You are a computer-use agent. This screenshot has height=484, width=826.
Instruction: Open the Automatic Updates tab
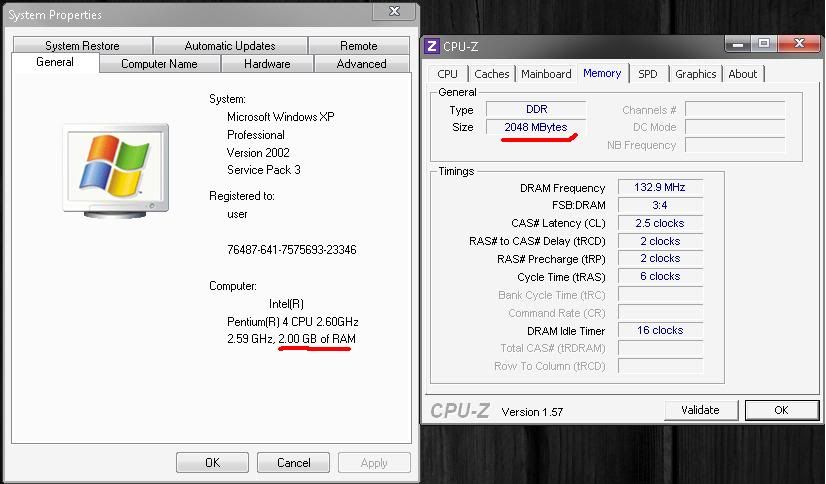click(230, 46)
